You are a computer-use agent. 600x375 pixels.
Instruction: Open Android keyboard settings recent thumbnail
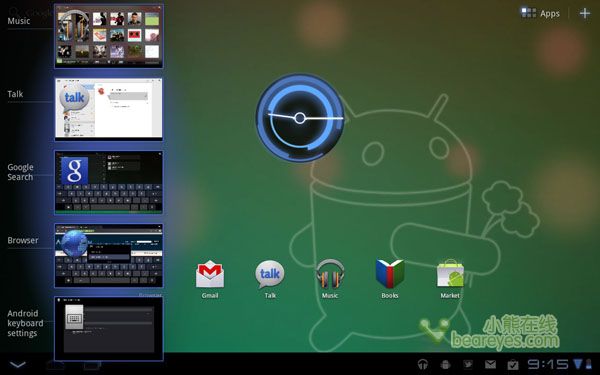(x=109, y=328)
